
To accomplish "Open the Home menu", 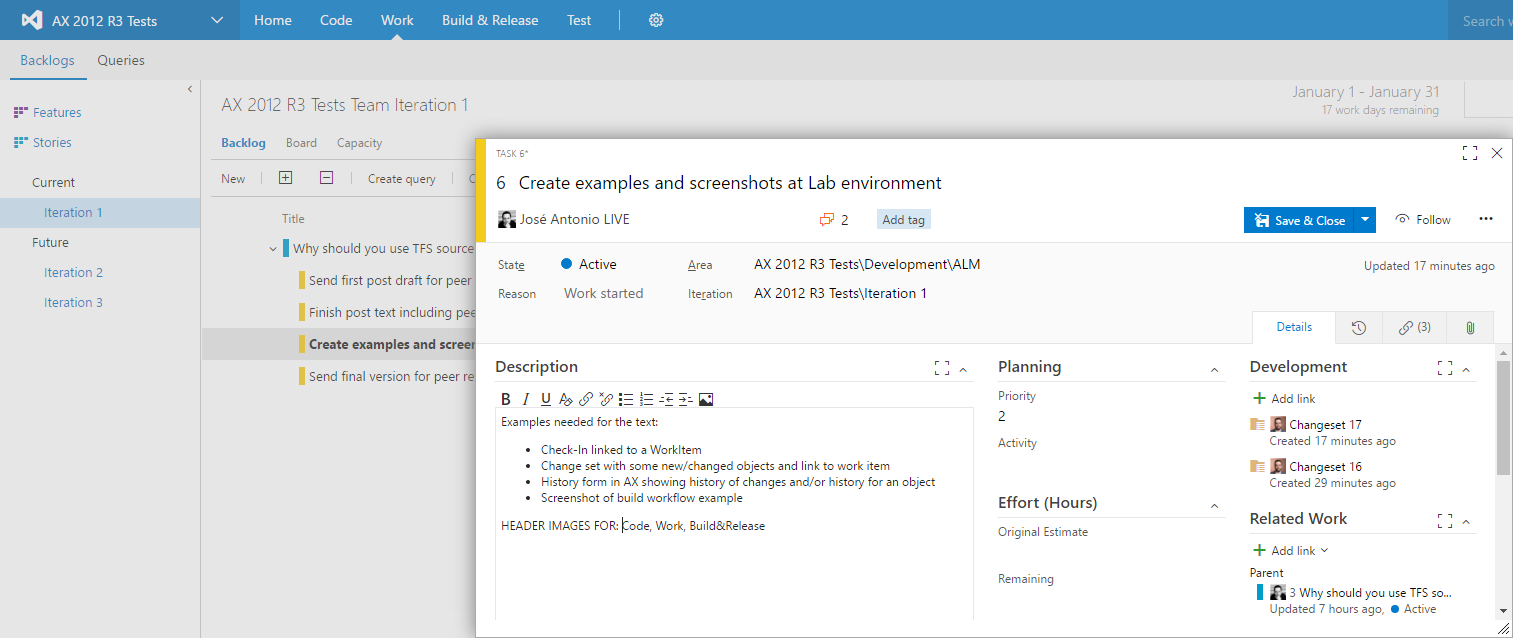I will 273,20.
